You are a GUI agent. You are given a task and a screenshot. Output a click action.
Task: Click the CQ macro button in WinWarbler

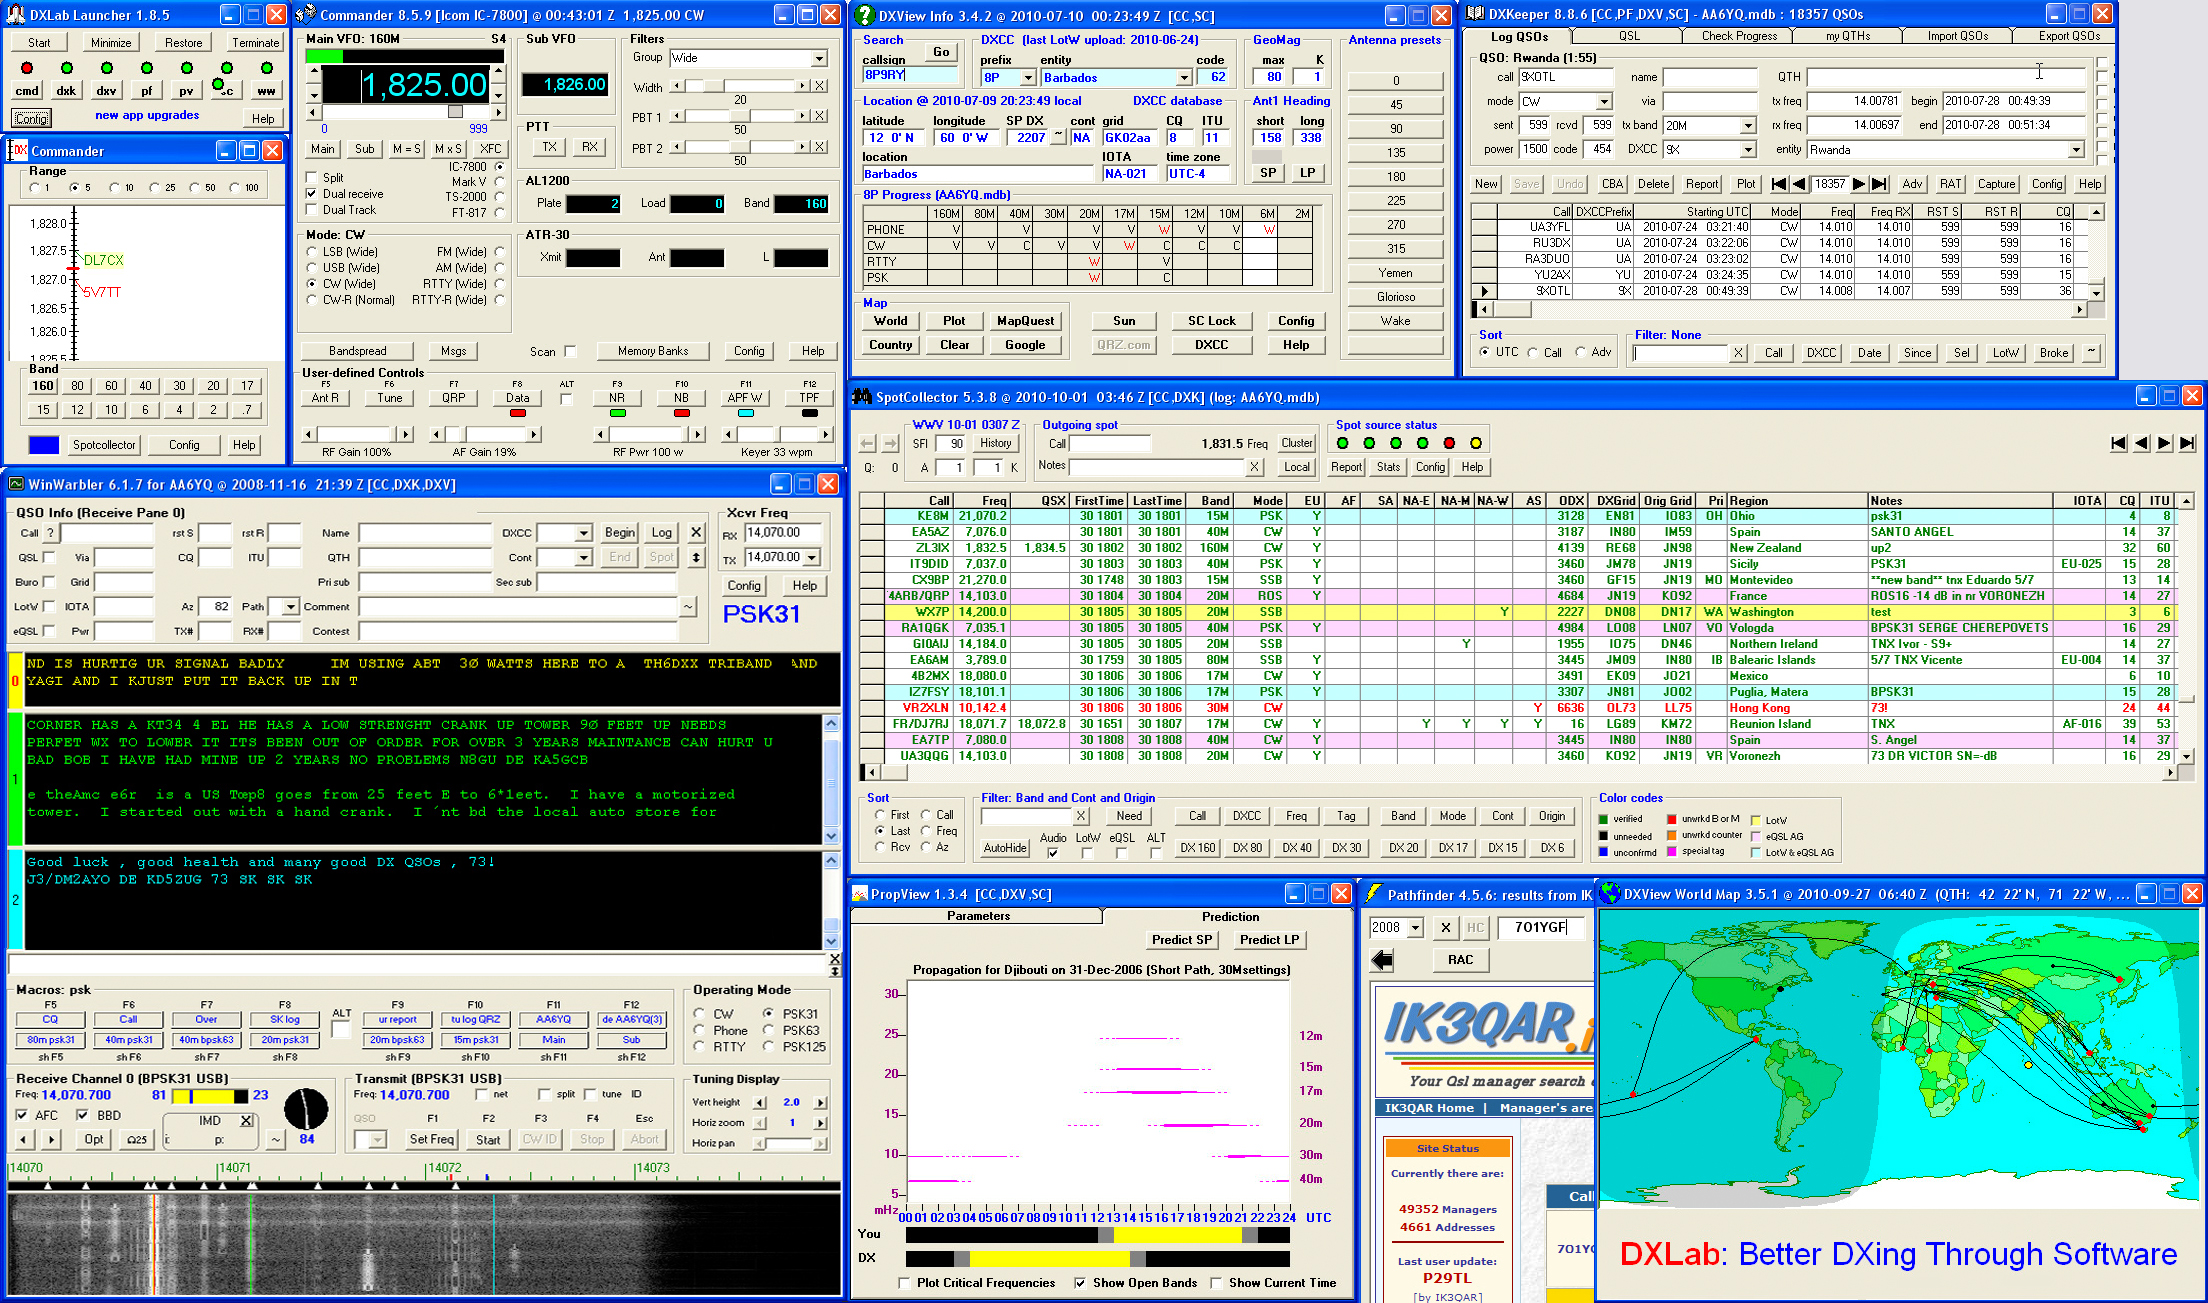click(x=50, y=1020)
